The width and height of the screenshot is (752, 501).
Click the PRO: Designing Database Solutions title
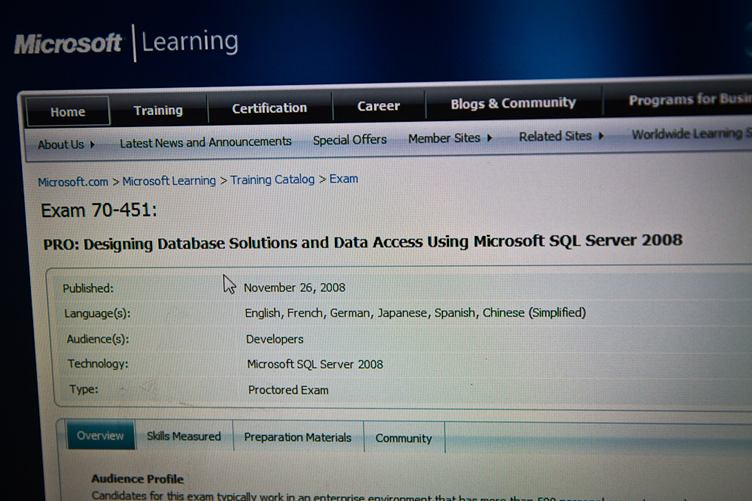coord(363,242)
